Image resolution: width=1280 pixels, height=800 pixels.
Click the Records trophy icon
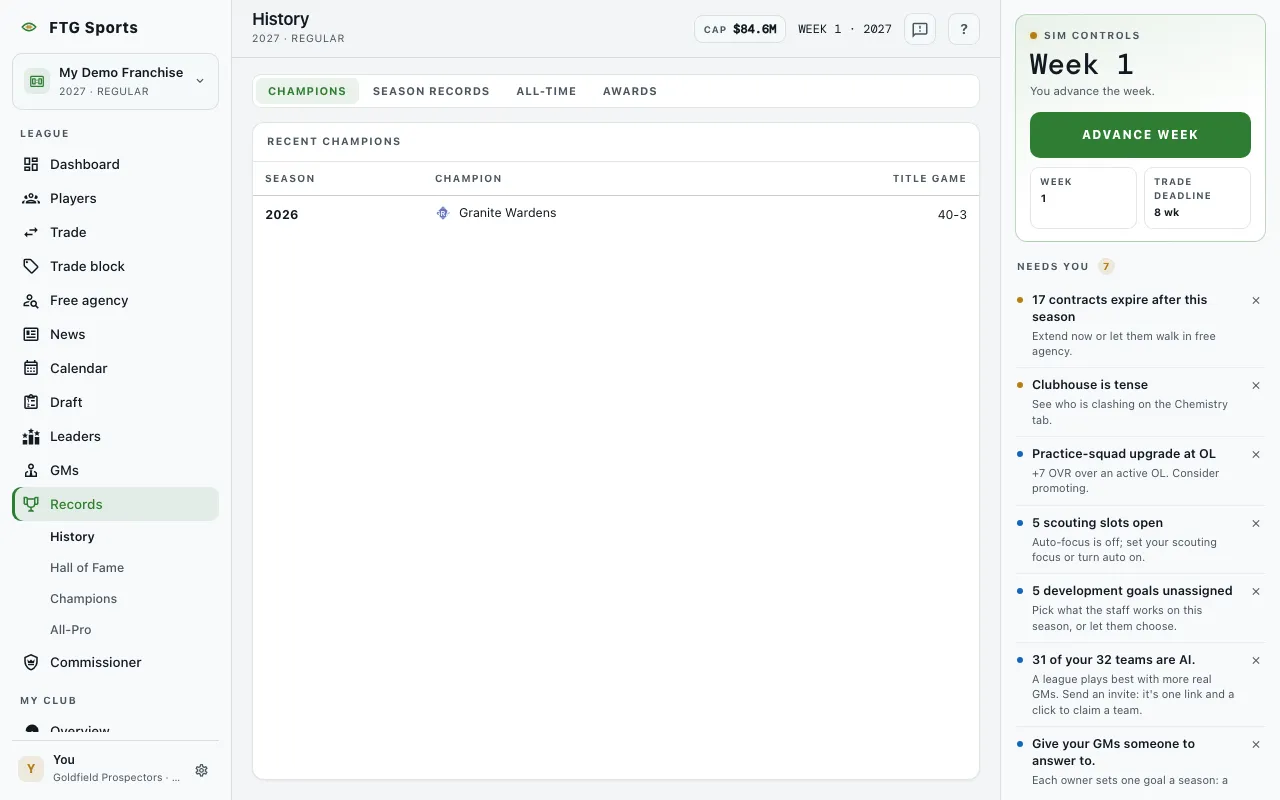31,504
